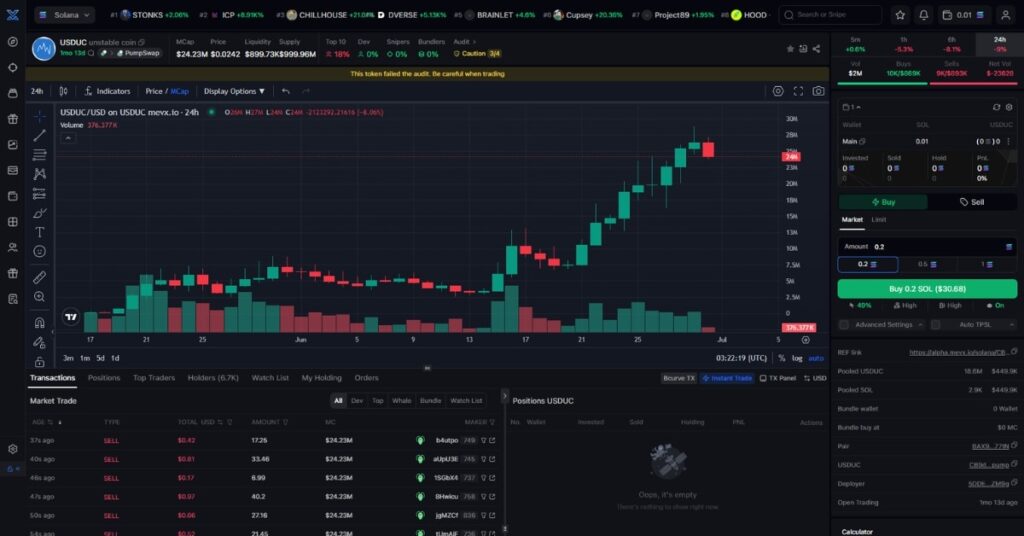Enable the Auto TPSL checkbox

click(935, 324)
